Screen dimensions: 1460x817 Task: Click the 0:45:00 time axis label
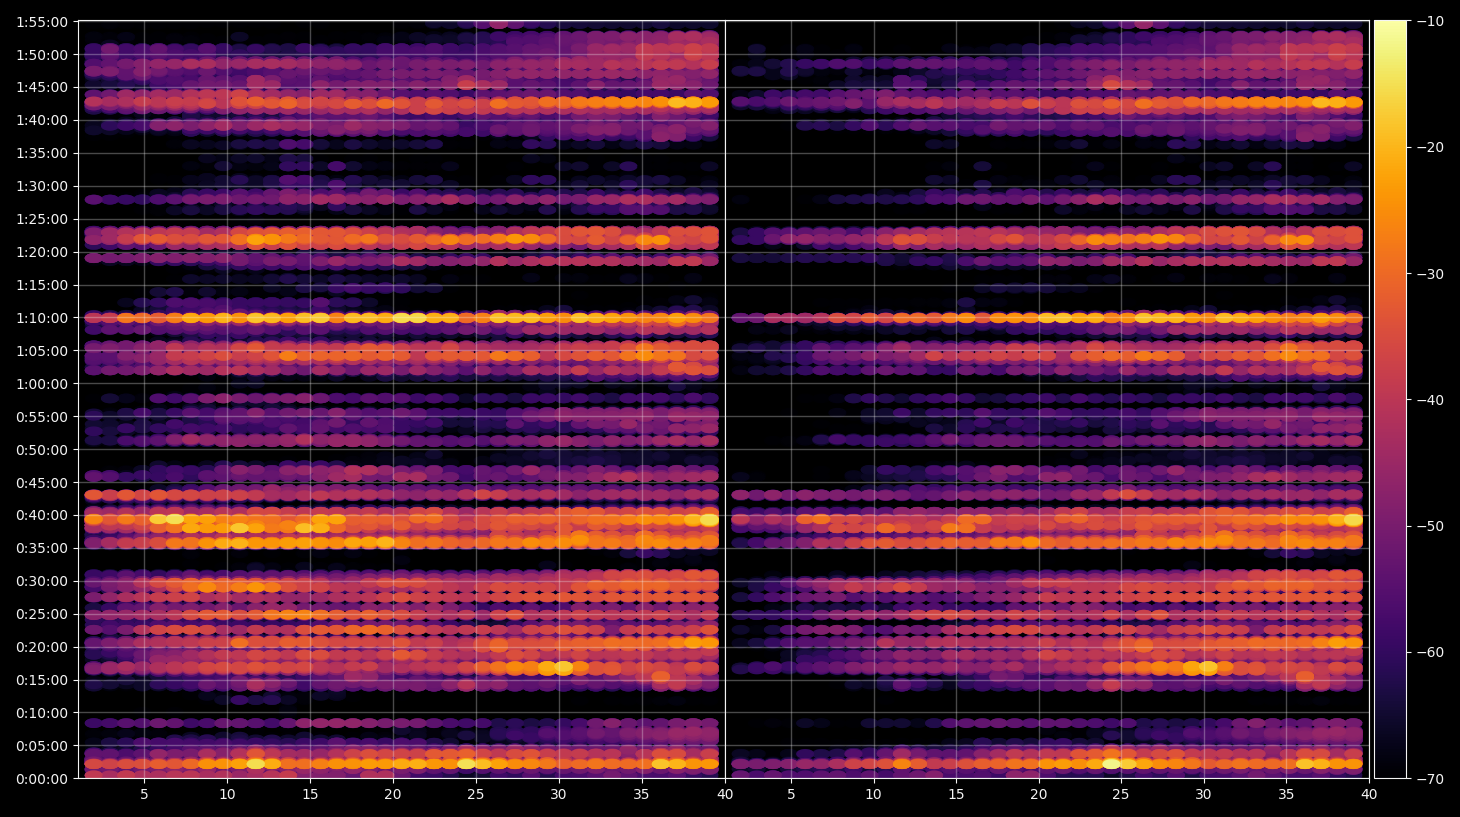(42, 483)
